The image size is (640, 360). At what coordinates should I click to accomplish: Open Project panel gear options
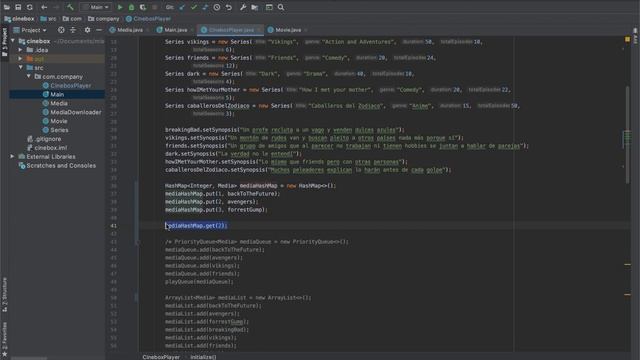coord(87,30)
